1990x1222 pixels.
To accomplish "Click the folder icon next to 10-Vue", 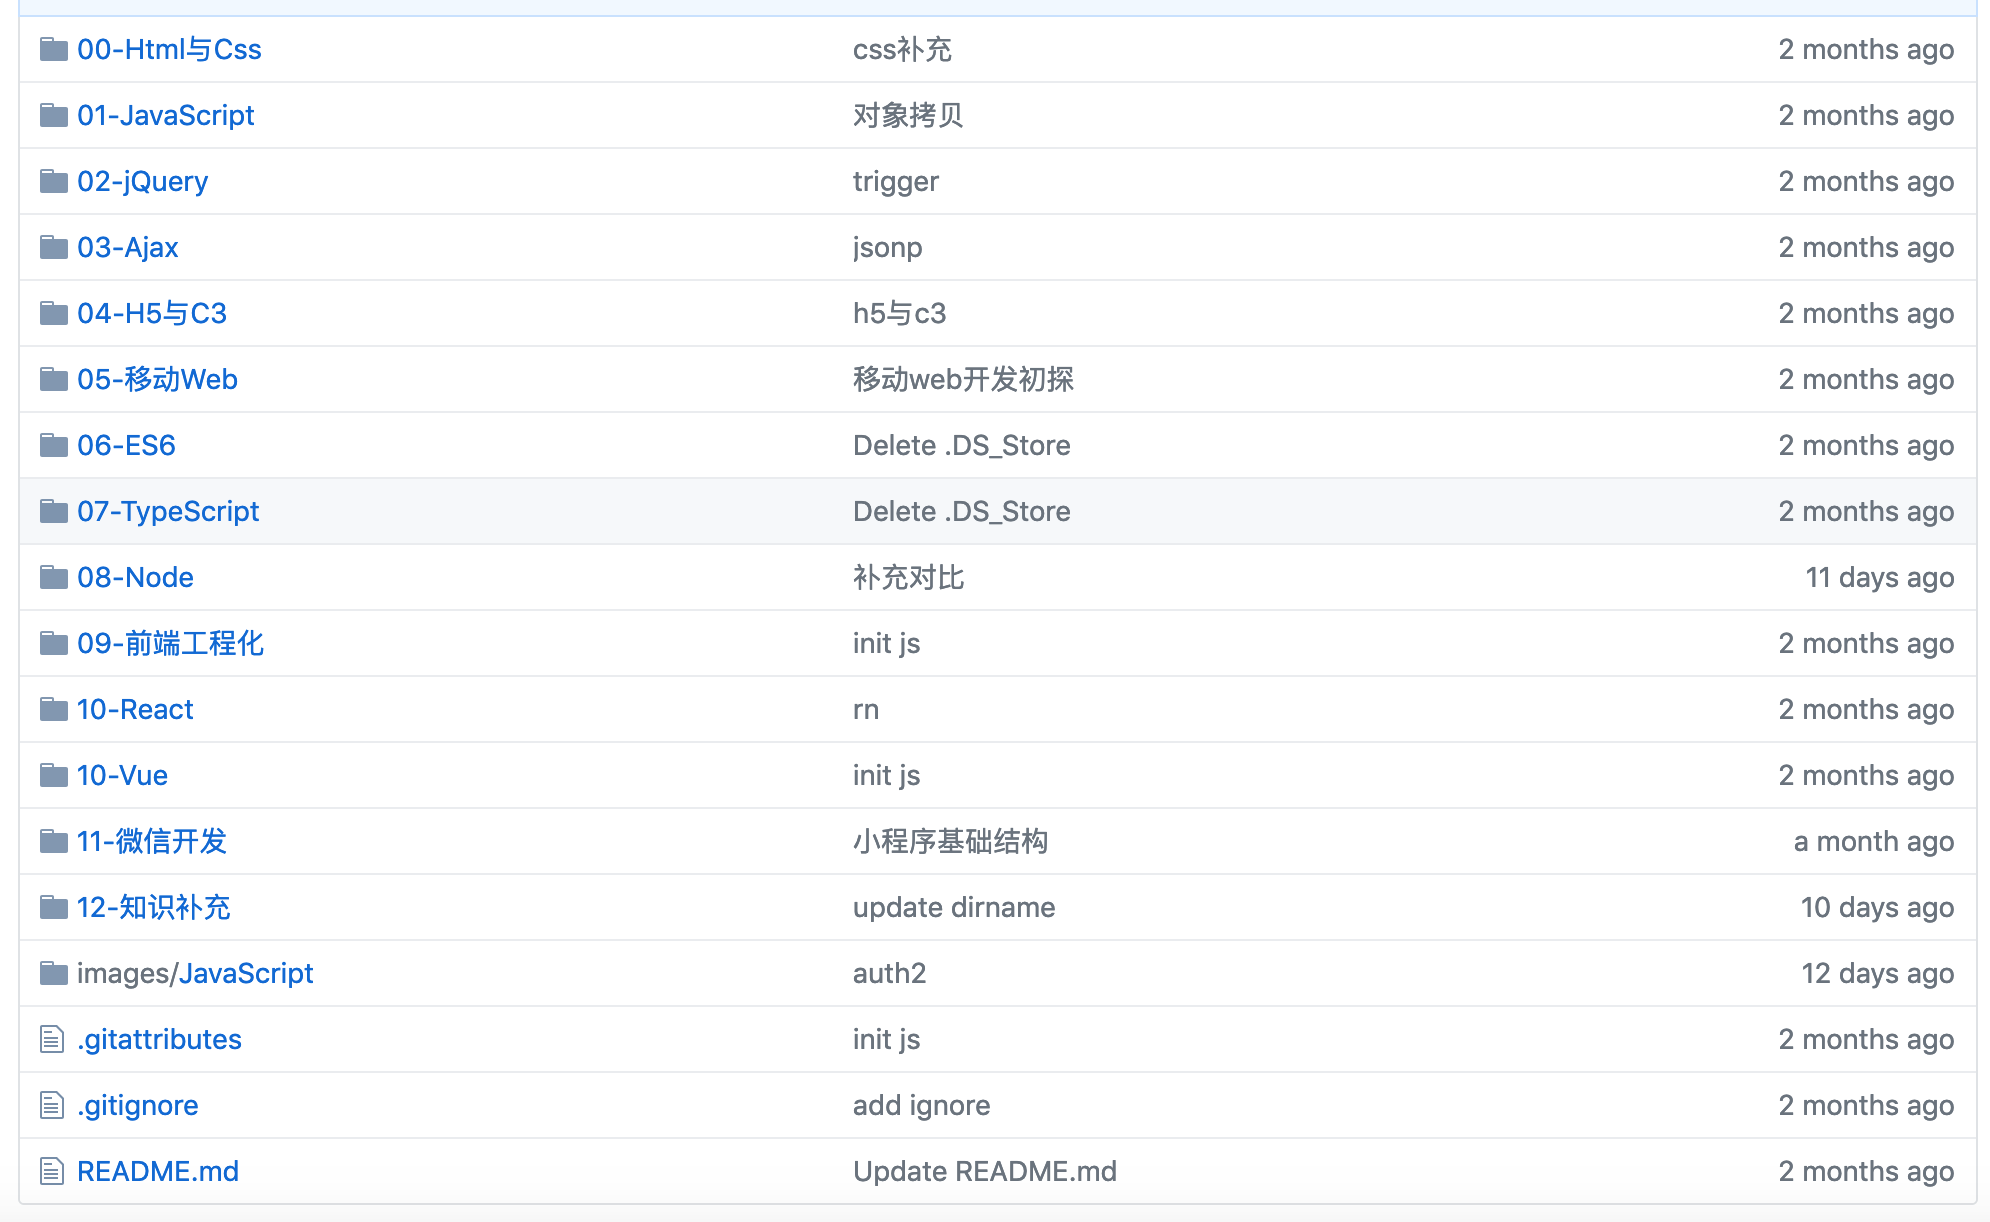I will pos(53,775).
